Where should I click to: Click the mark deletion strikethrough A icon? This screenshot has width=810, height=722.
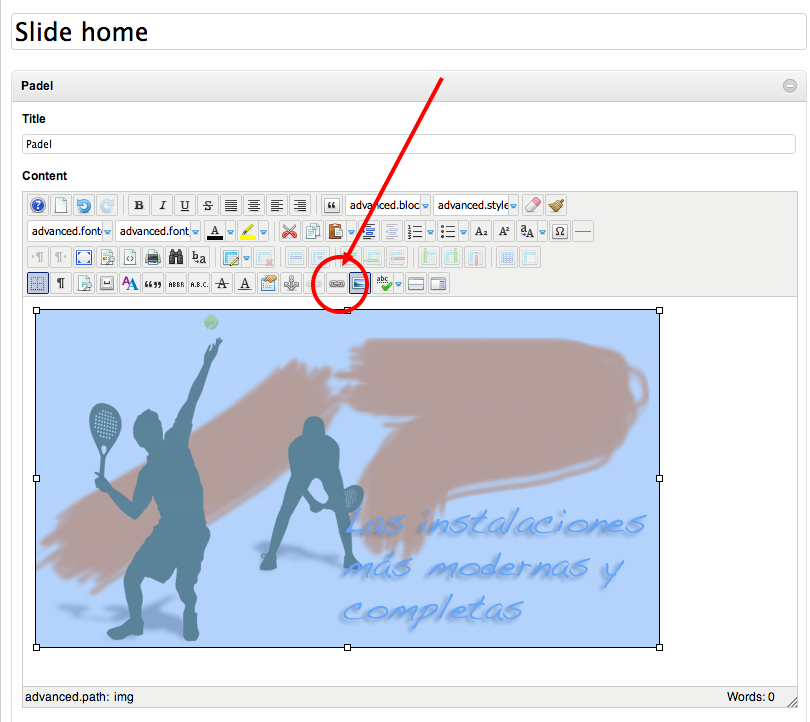pyautogui.click(x=222, y=284)
